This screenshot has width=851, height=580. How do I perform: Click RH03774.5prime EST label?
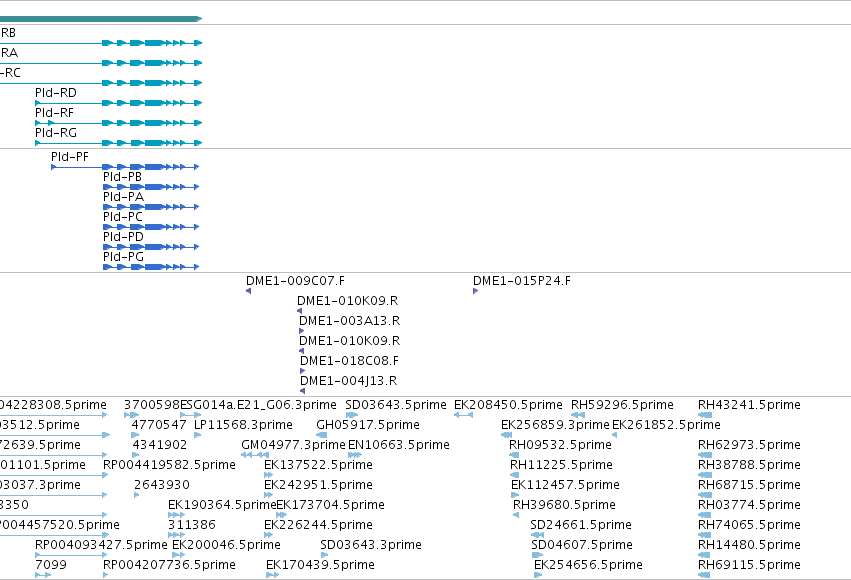pyautogui.click(x=750, y=505)
